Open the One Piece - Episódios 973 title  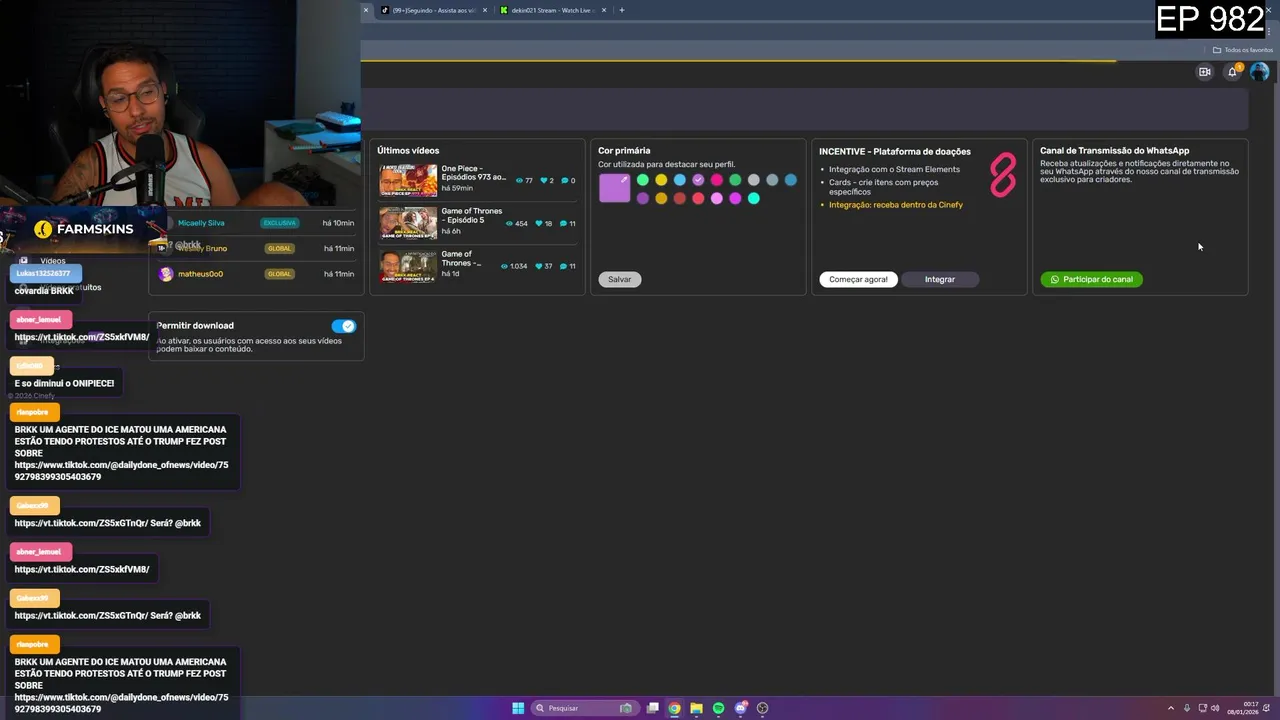pyautogui.click(x=474, y=173)
